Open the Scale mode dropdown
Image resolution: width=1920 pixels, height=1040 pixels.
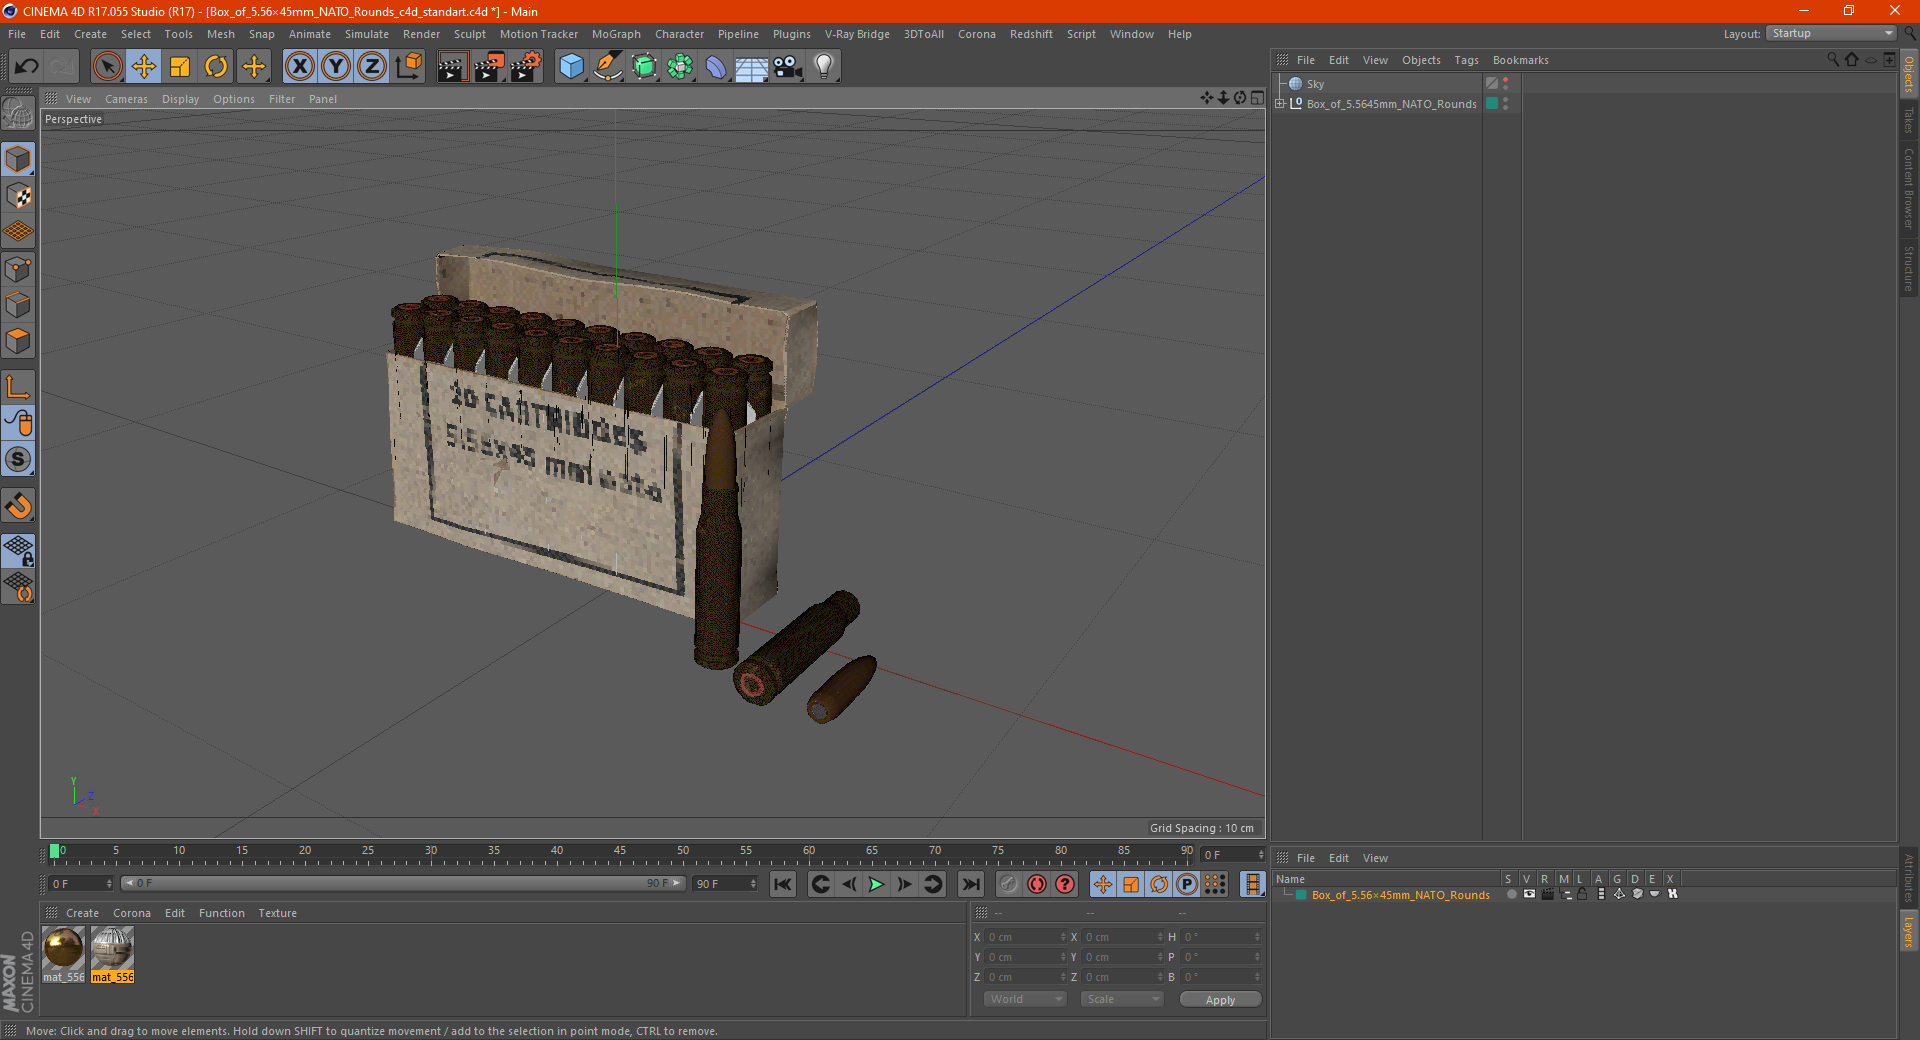(x=1122, y=999)
